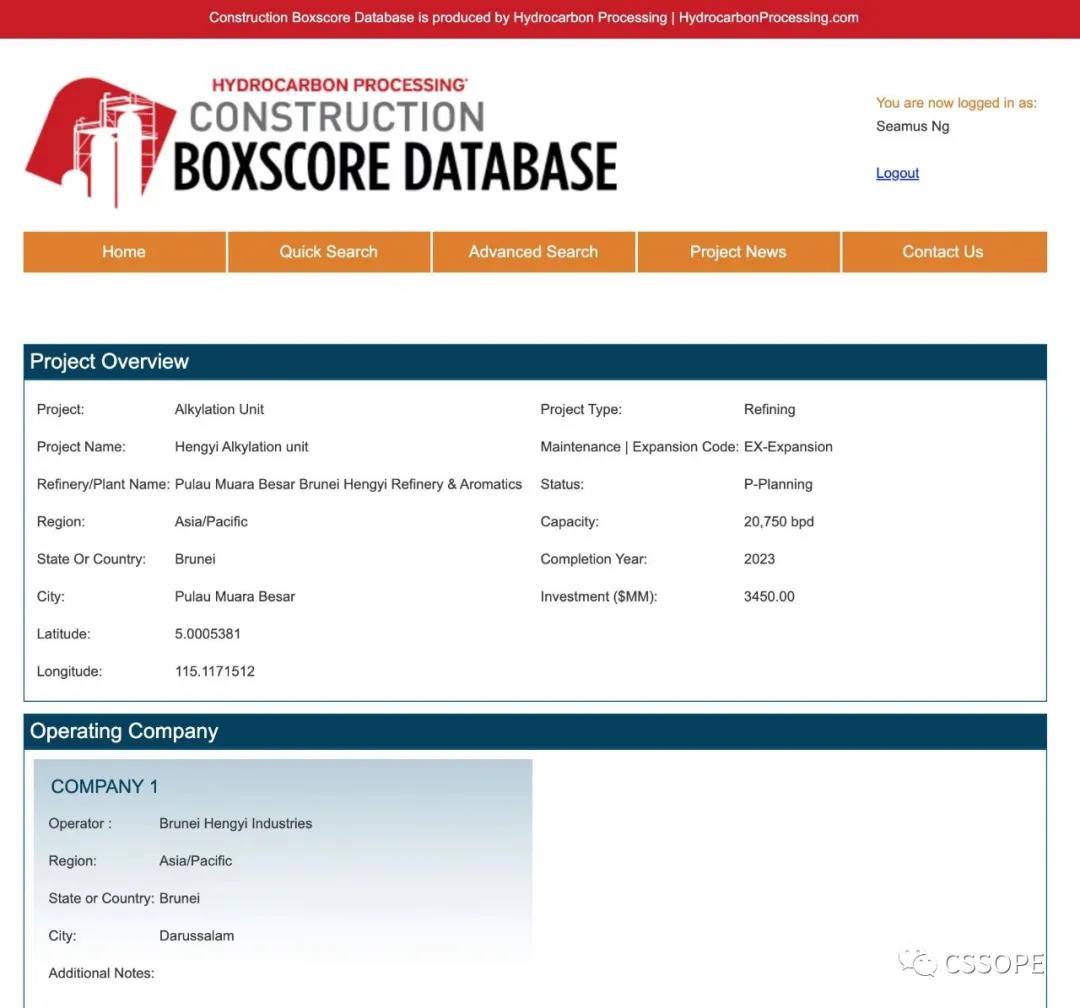
Task: Click the WeChat icon beside CSSOPE watermark
Action: tap(917, 963)
